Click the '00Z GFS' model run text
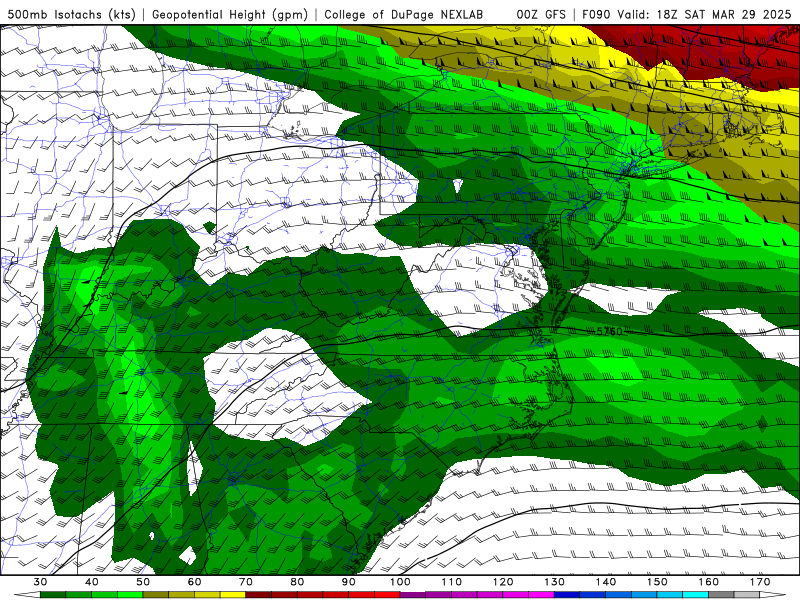Viewport: 800px width, 600px height. pos(541,14)
